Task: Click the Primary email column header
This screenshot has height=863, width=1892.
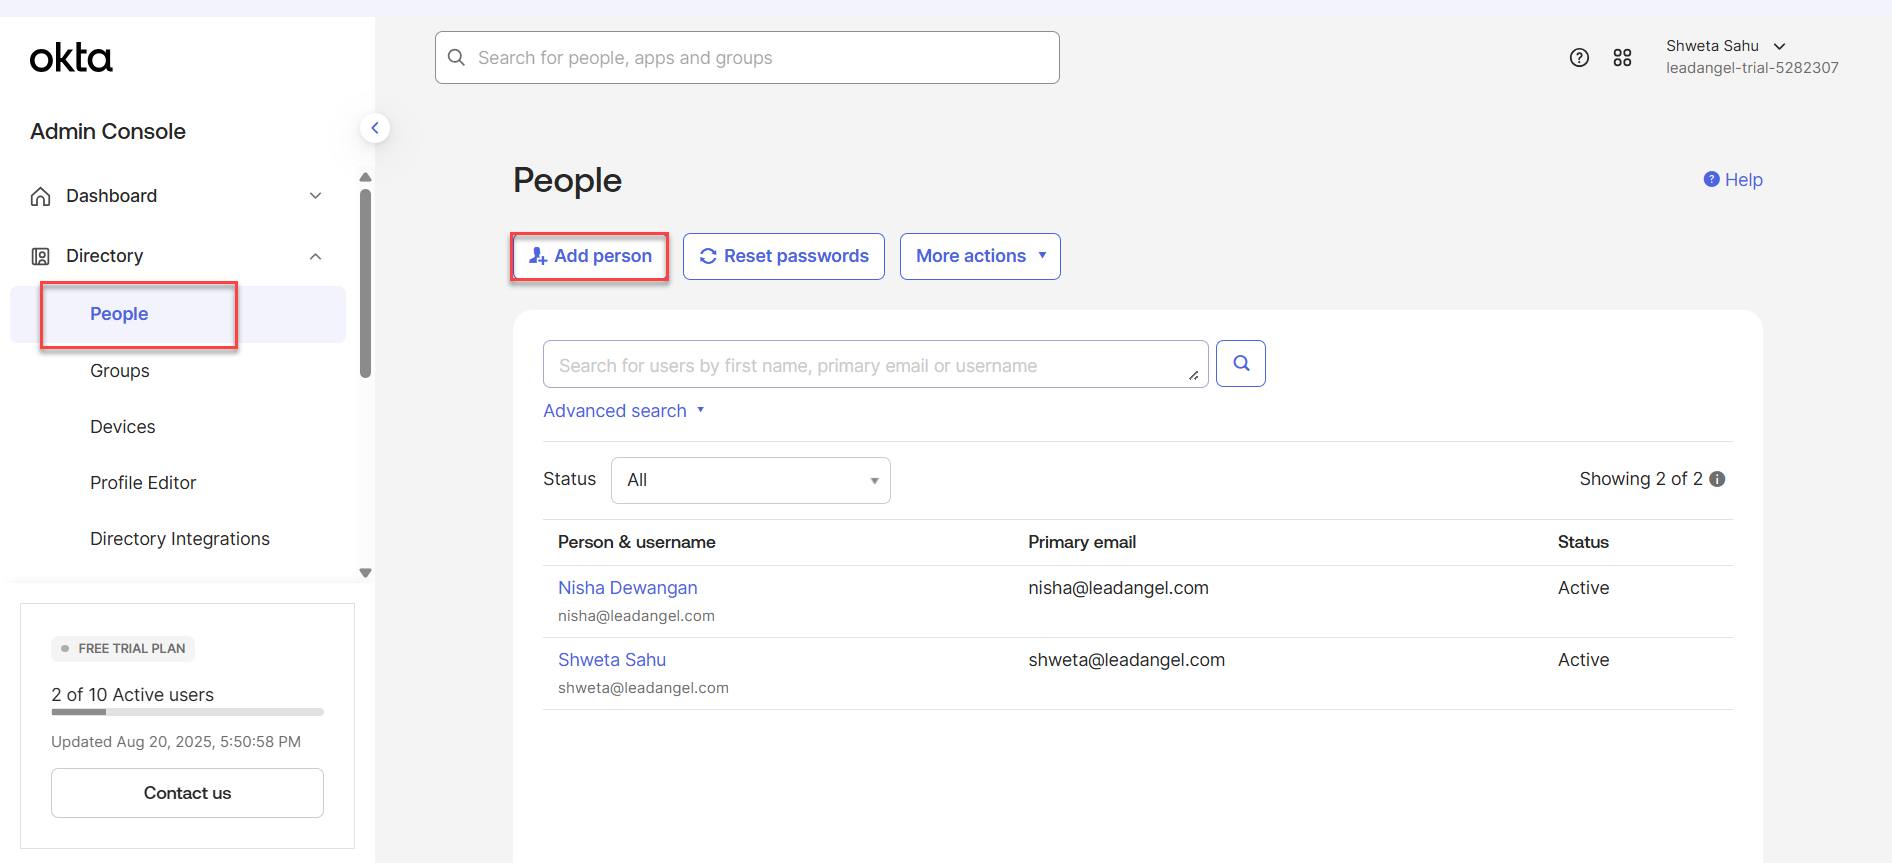Action: (x=1082, y=542)
